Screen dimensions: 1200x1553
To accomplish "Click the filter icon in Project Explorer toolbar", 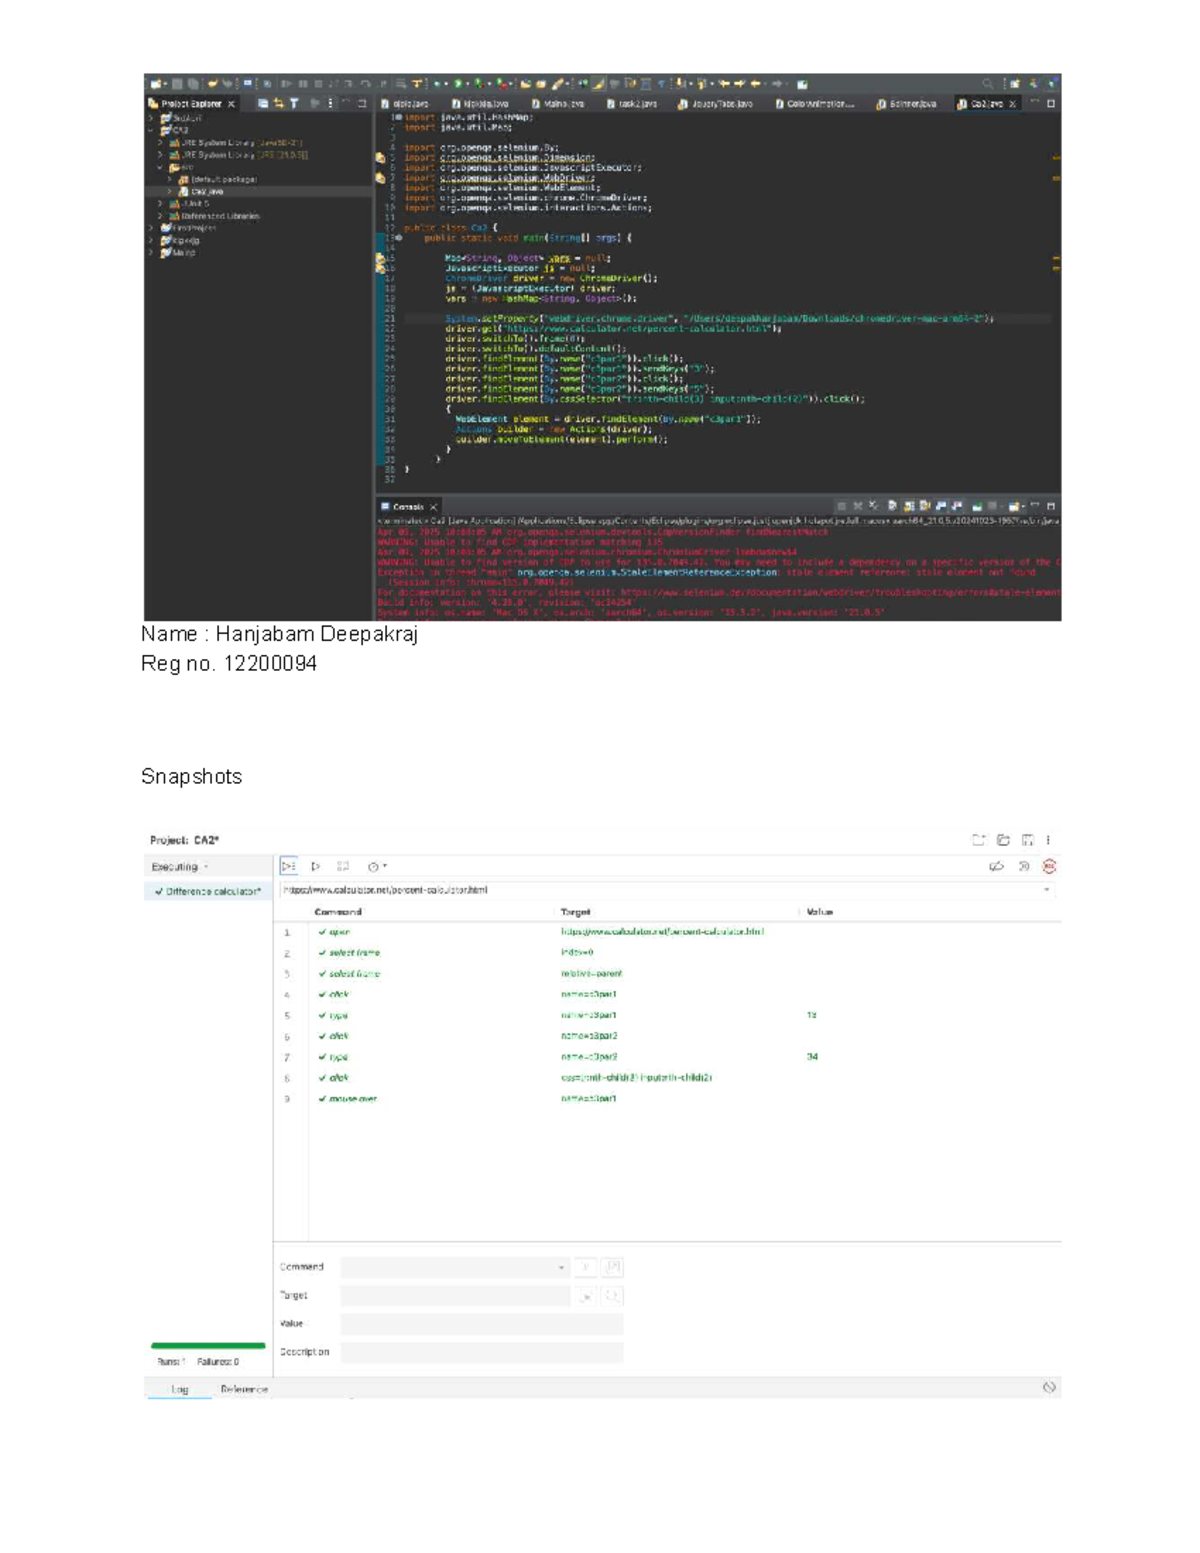I will click(294, 103).
